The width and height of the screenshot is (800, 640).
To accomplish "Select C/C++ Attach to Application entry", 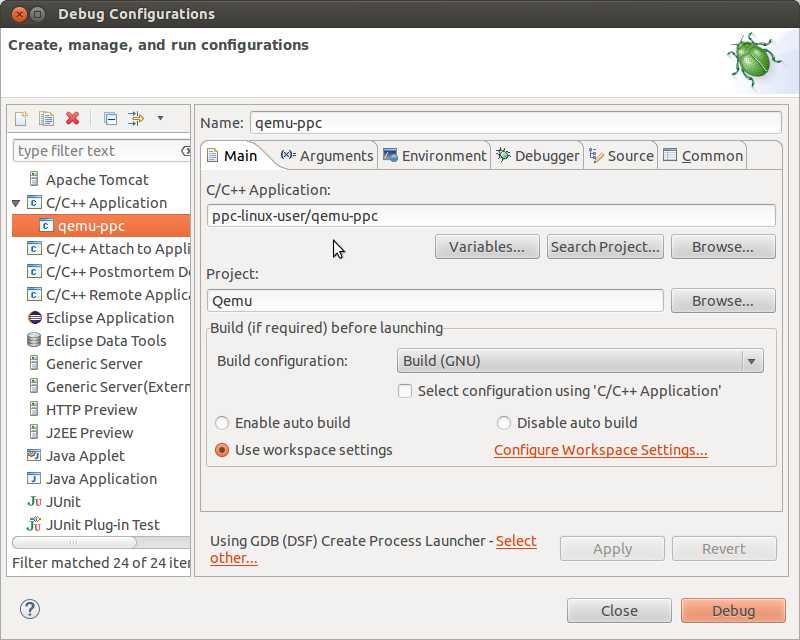I will [x=108, y=249].
